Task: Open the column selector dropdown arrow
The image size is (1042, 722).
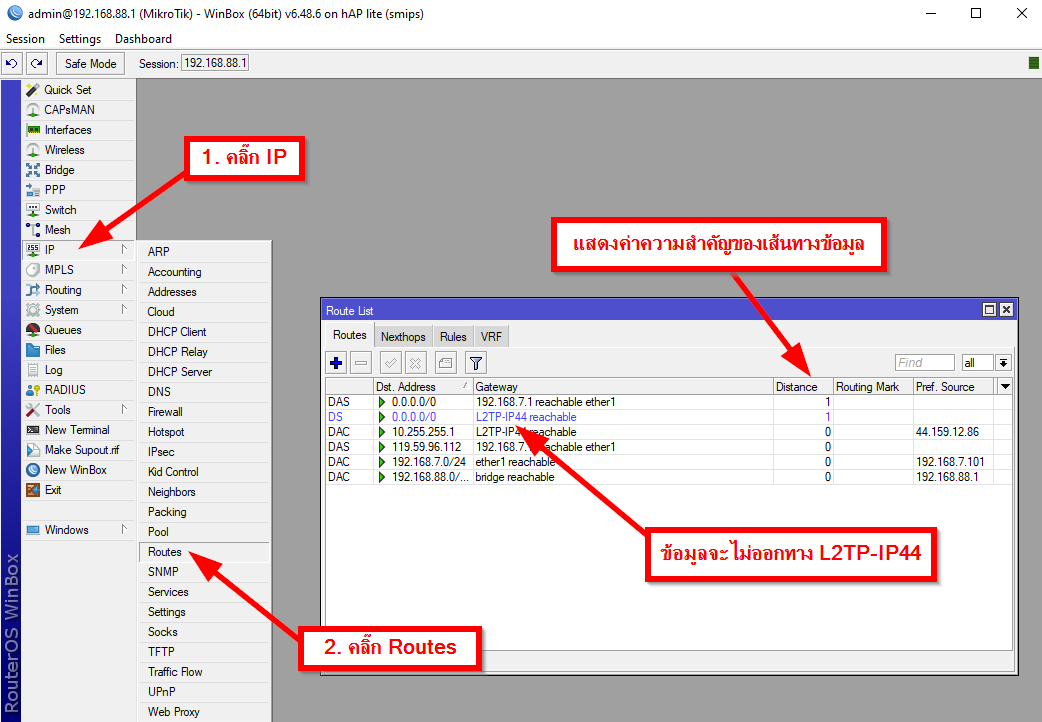Action: (x=1005, y=386)
